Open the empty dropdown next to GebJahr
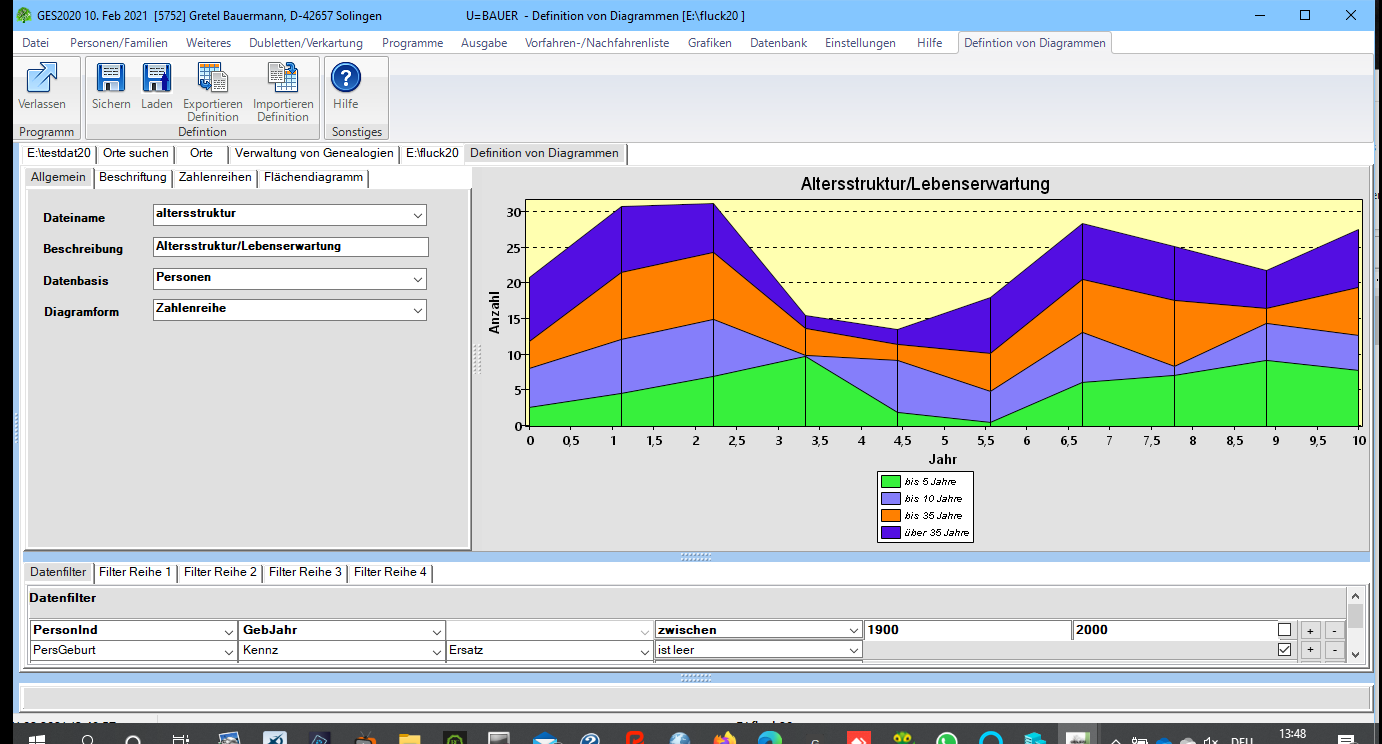Viewport: 1382px width, 744px height. pos(645,631)
